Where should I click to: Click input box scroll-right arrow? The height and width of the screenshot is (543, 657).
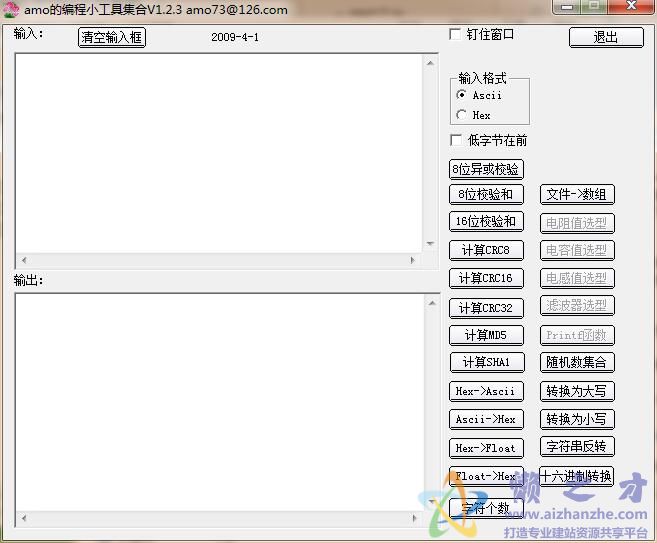click(x=412, y=260)
